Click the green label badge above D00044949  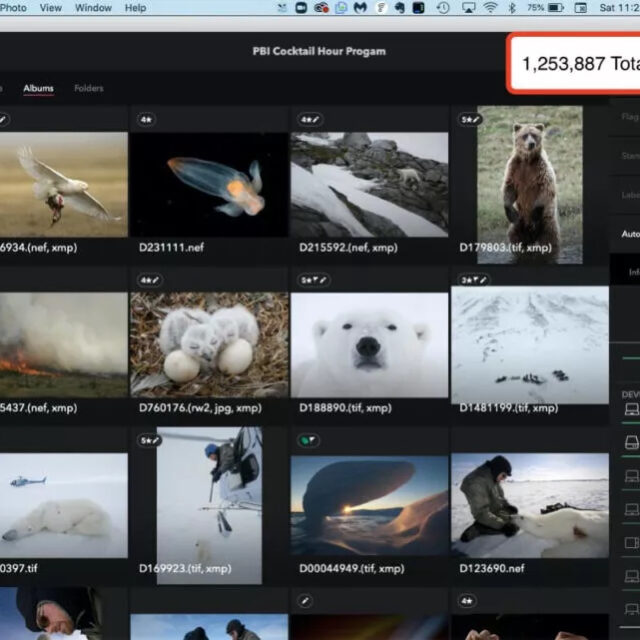[x=308, y=440]
